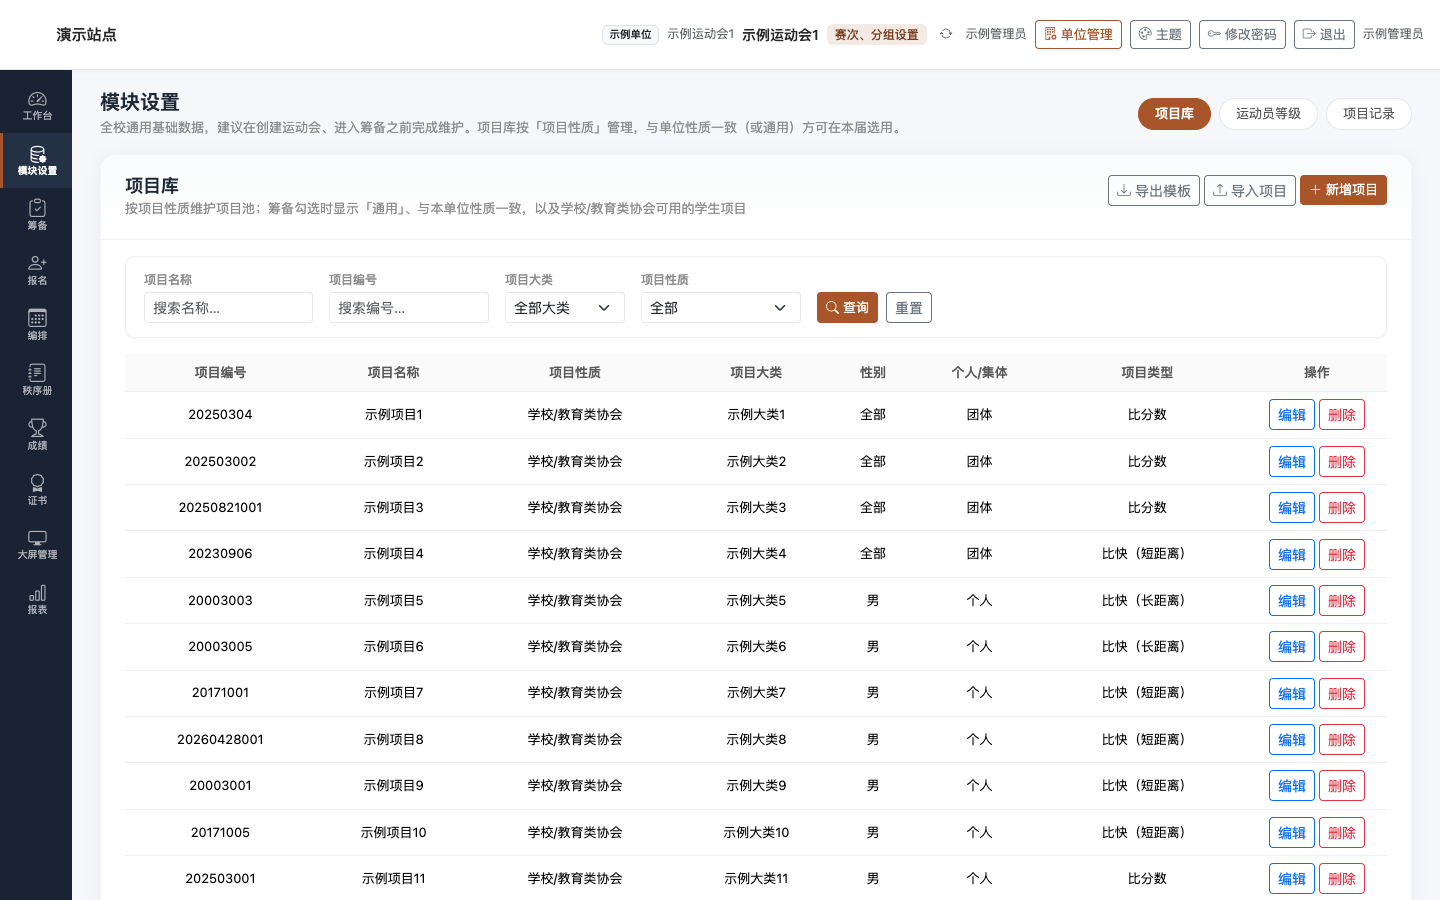Click project number 20260428001
The height and width of the screenshot is (900, 1440).
tap(220, 740)
